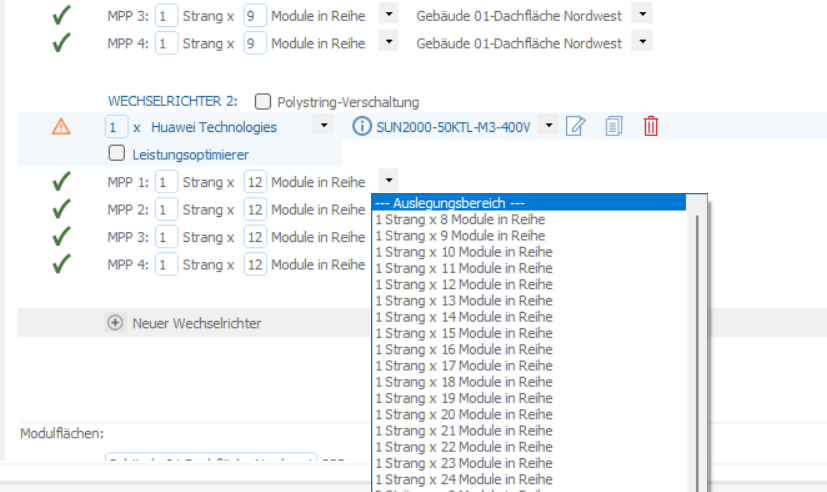The height and width of the screenshot is (492, 827).
Task: Pick "1 Strang x 24 Module in Reihe" option
Action: coord(463,479)
